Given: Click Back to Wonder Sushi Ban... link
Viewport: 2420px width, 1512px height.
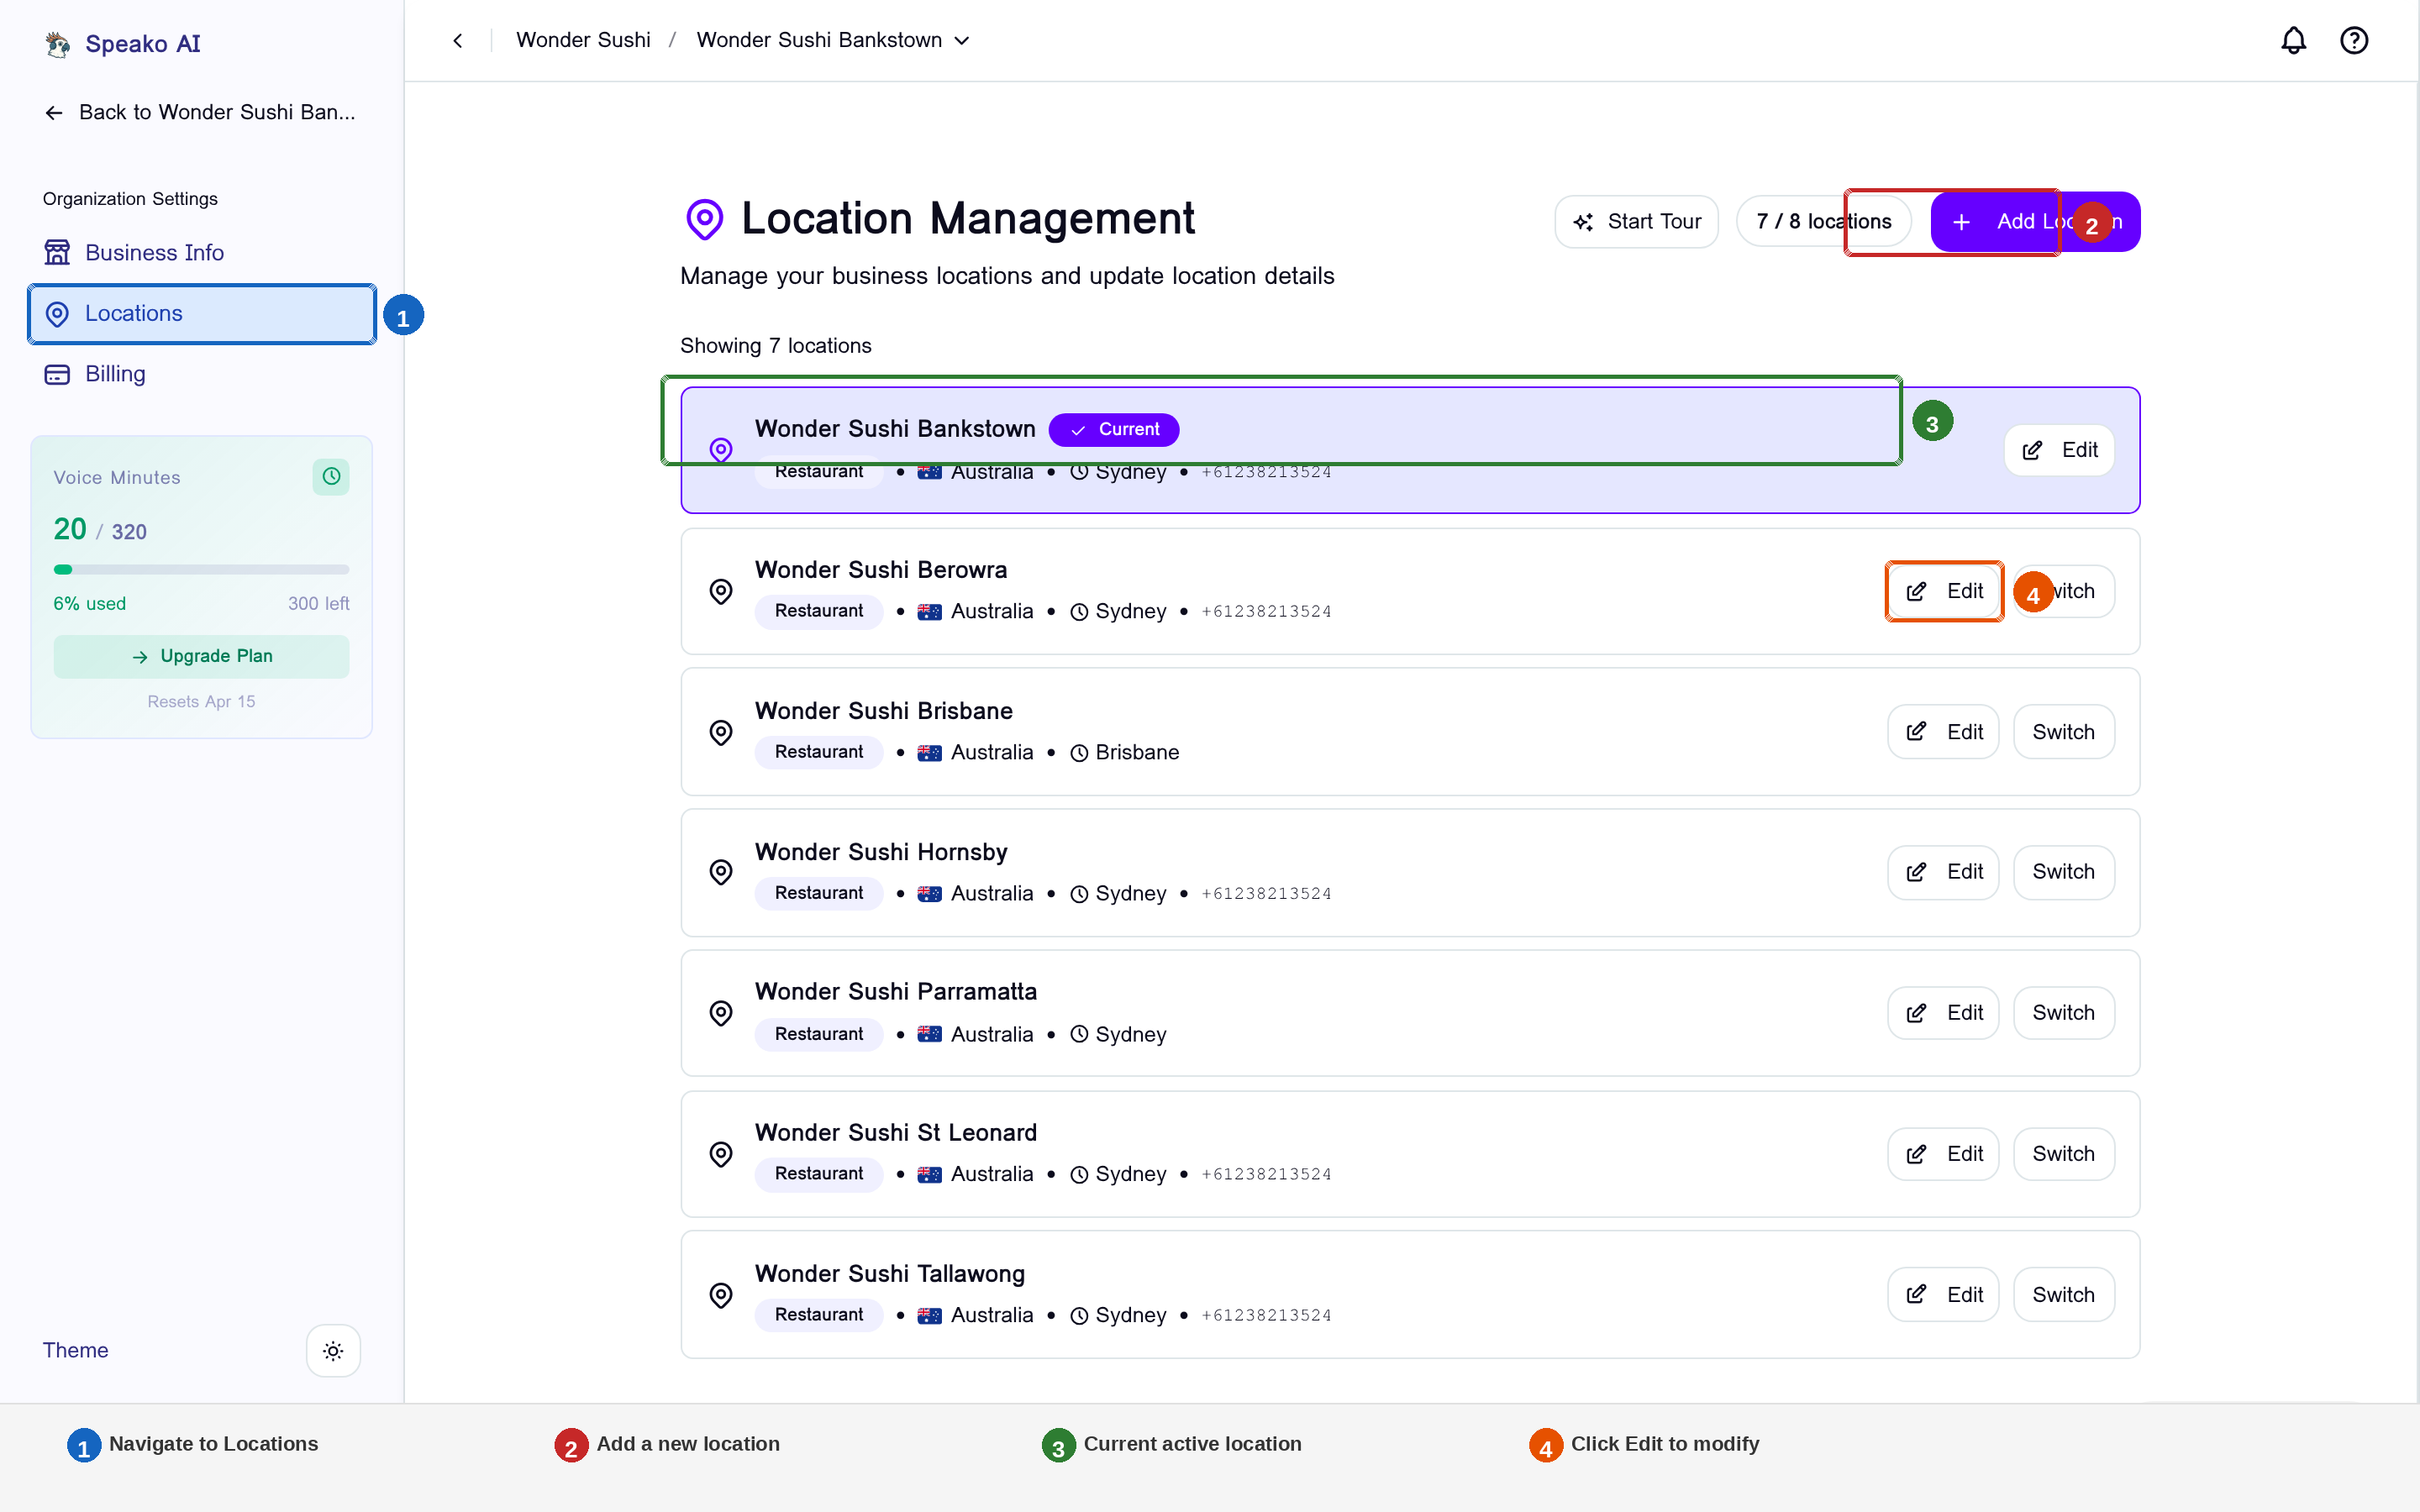Looking at the screenshot, I should tap(200, 112).
